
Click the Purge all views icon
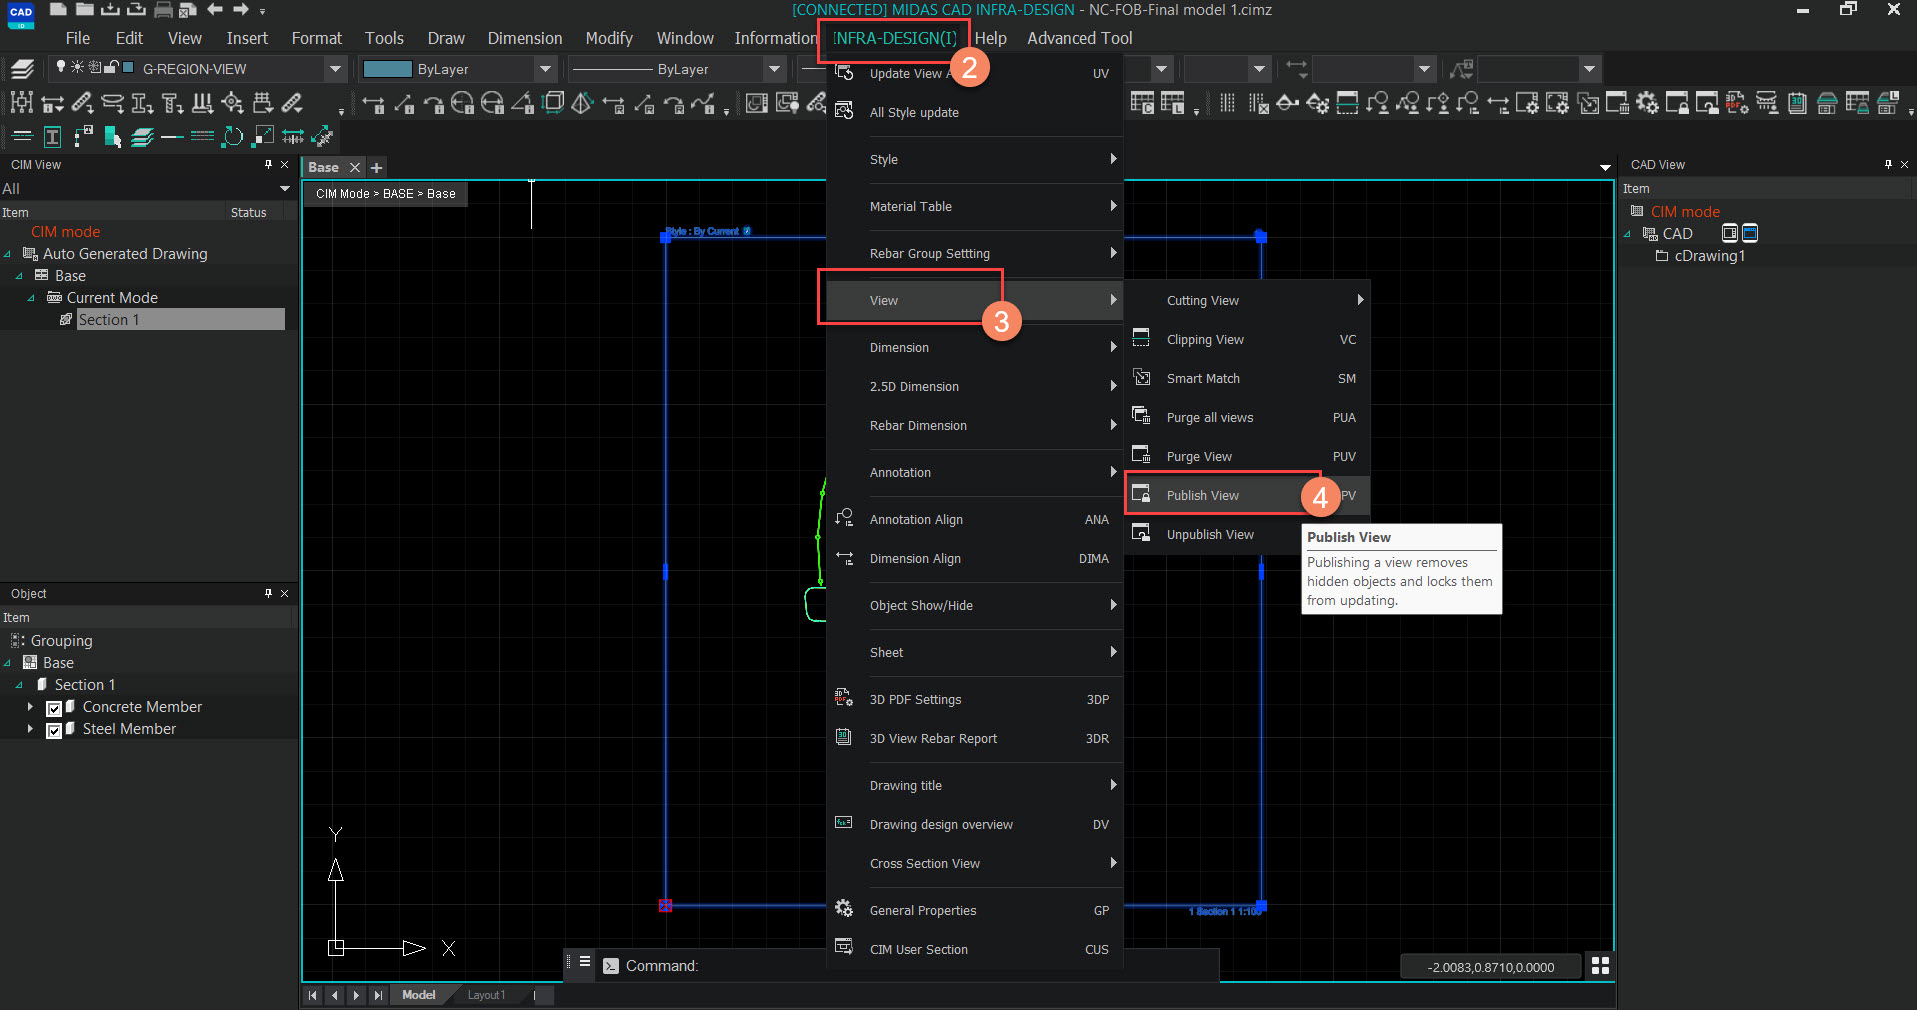(x=1141, y=416)
